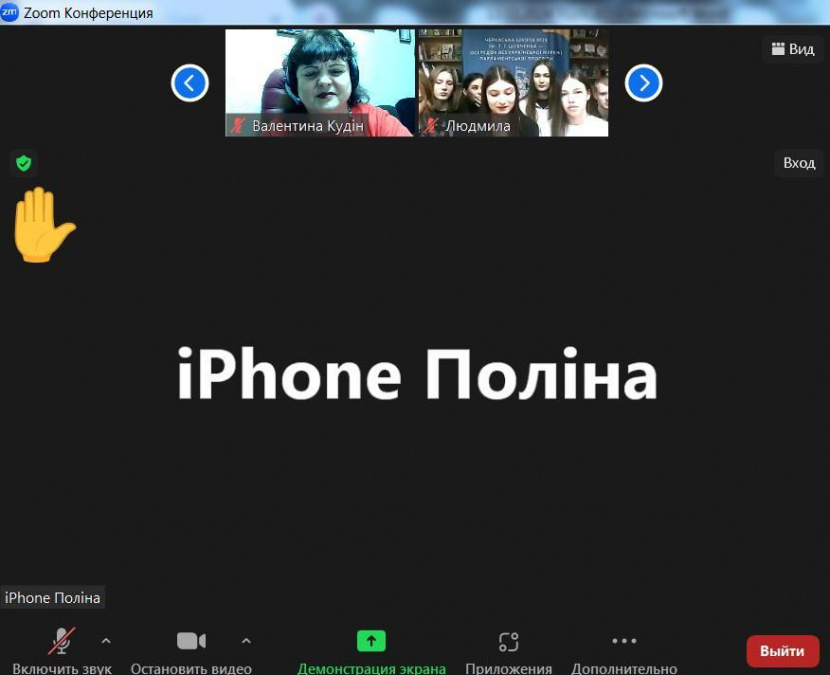Select Валентина Кудін video thumbnail
Screen dimensions: 830x675
320,83
